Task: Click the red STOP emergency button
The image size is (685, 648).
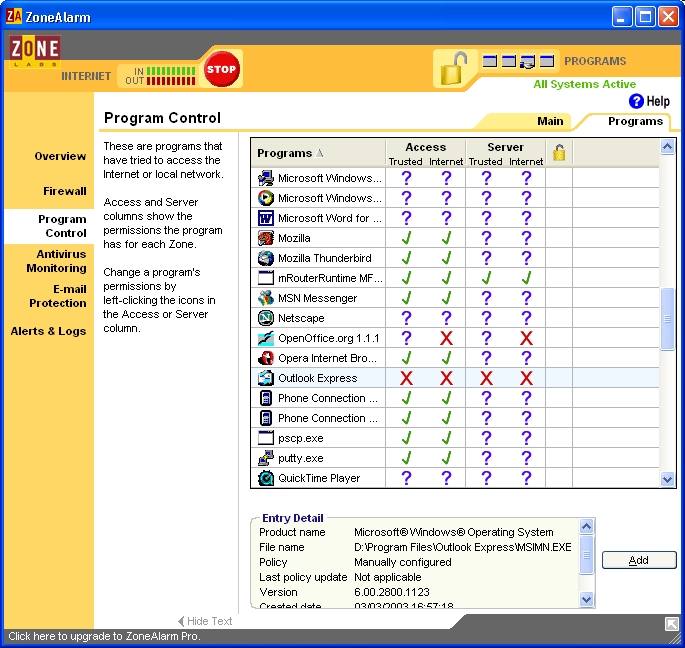Action: [221, 69]
